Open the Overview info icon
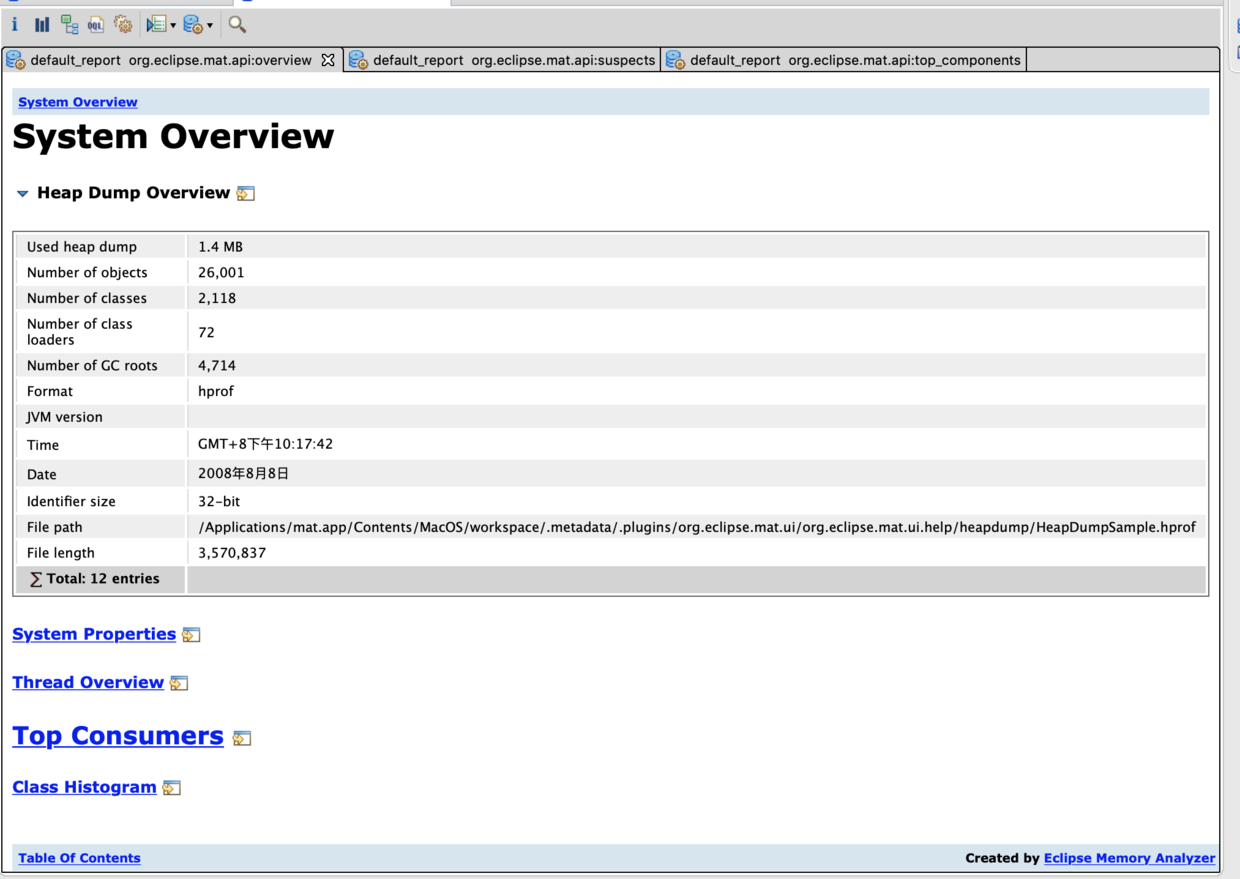 click(x=14, y=24)
